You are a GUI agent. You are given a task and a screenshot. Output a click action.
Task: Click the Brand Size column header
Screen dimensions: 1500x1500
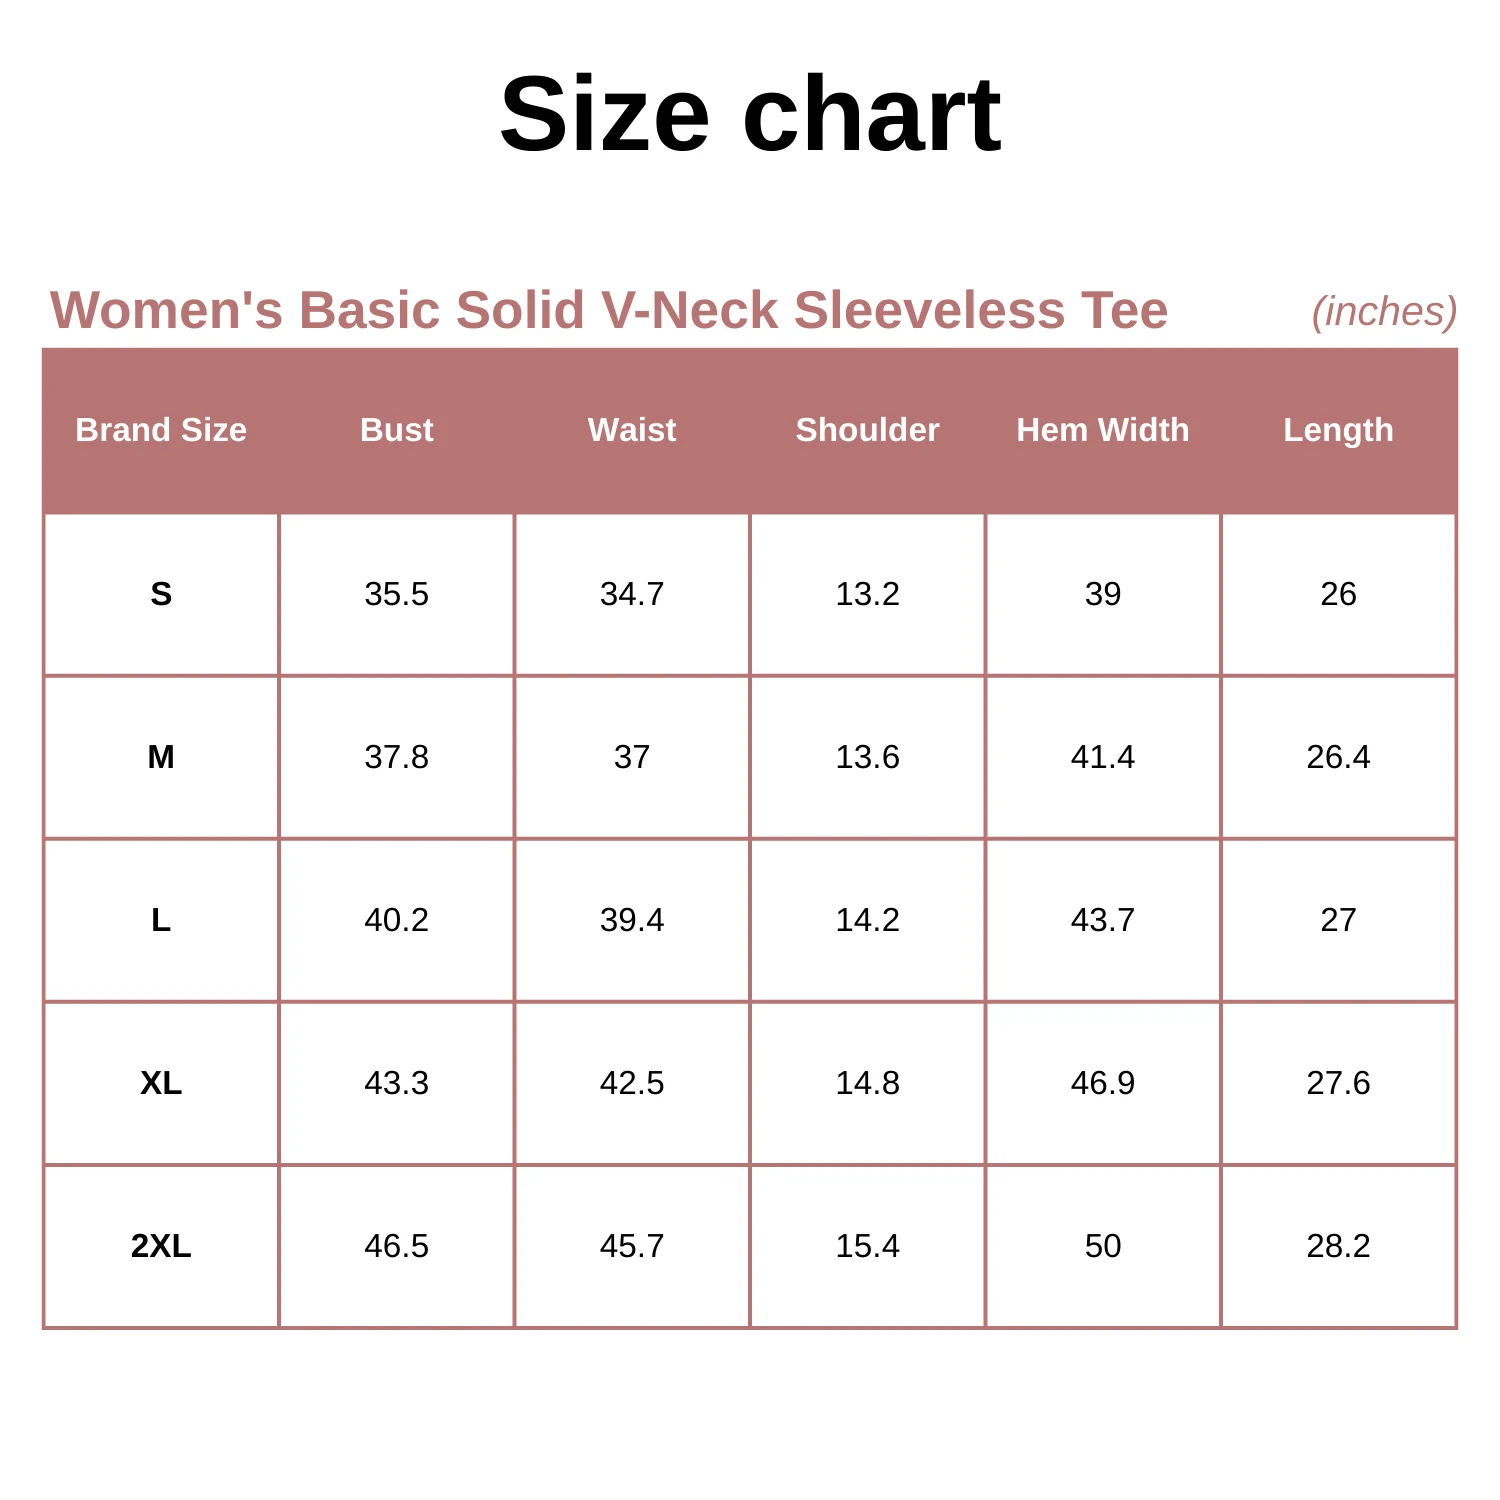pos(161,430)
